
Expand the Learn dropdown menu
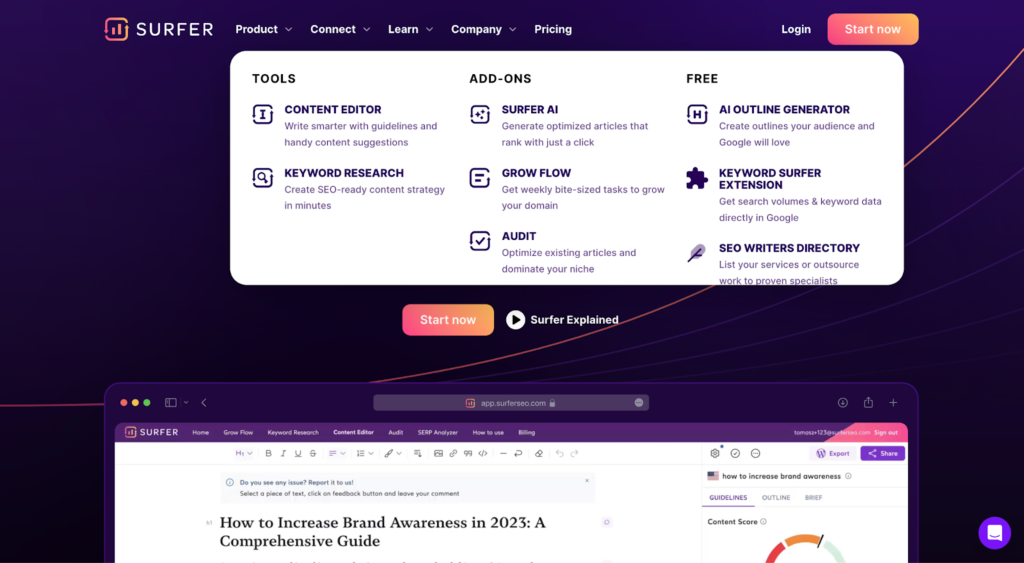[411, 29]
